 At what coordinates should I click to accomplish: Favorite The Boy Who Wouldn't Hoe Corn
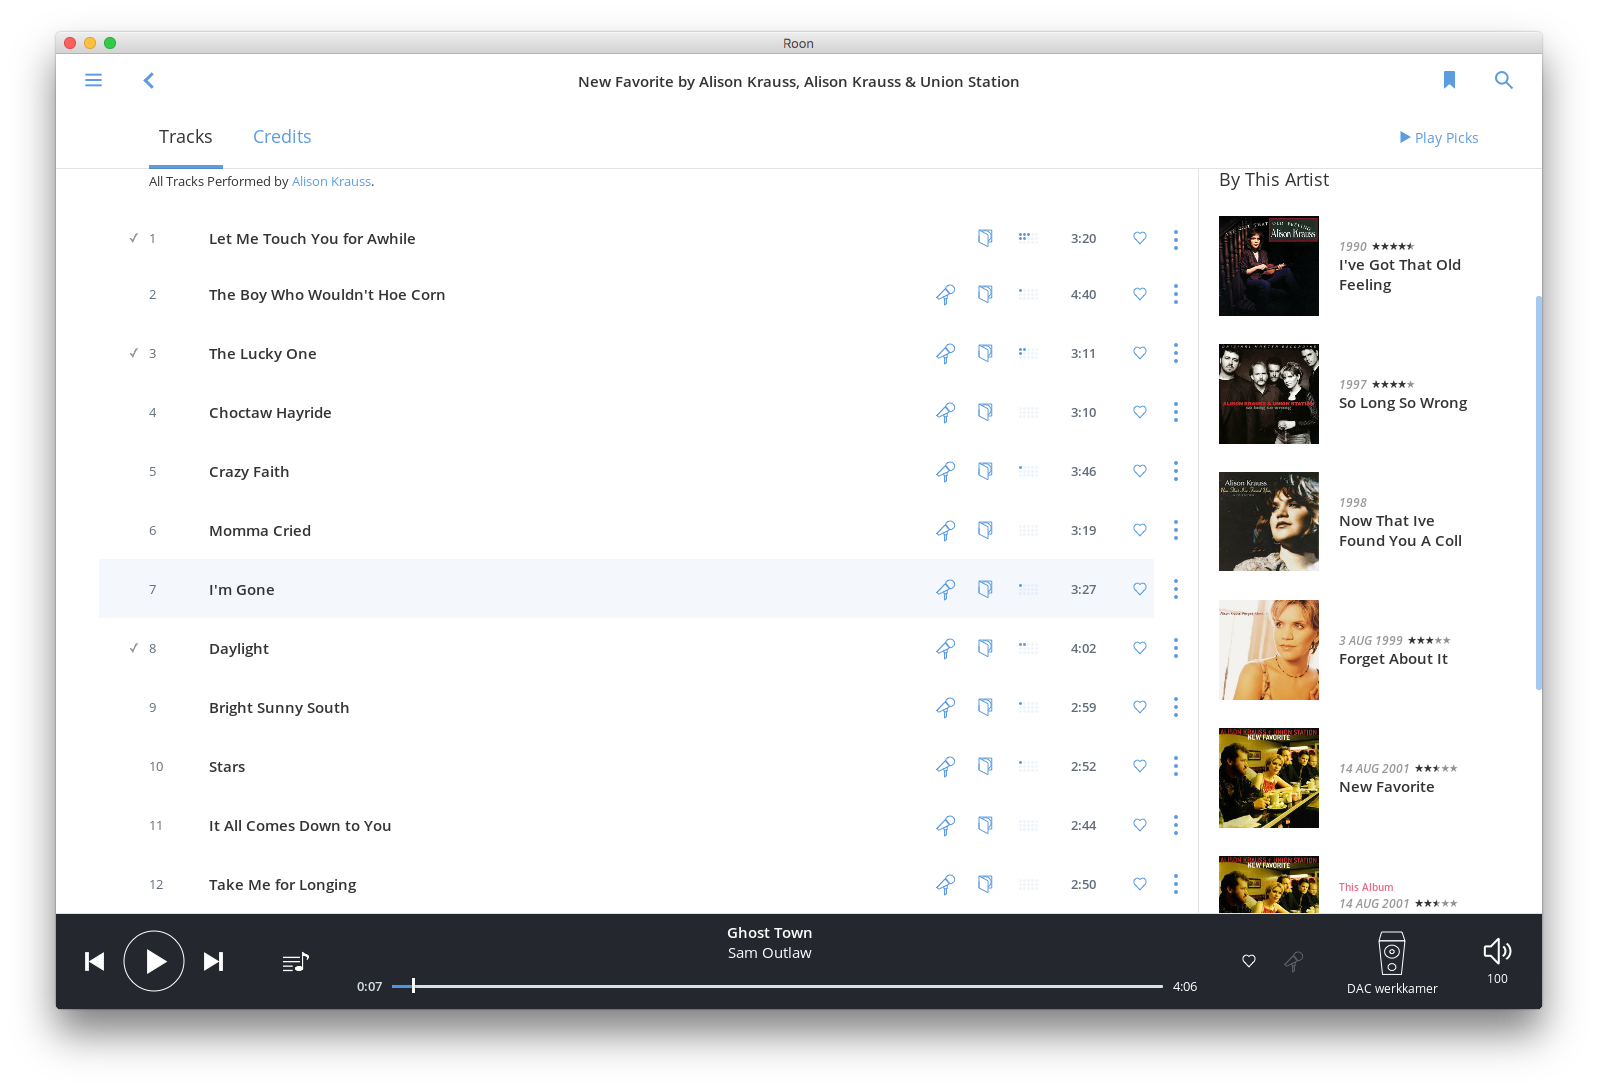coord(1139,294)
